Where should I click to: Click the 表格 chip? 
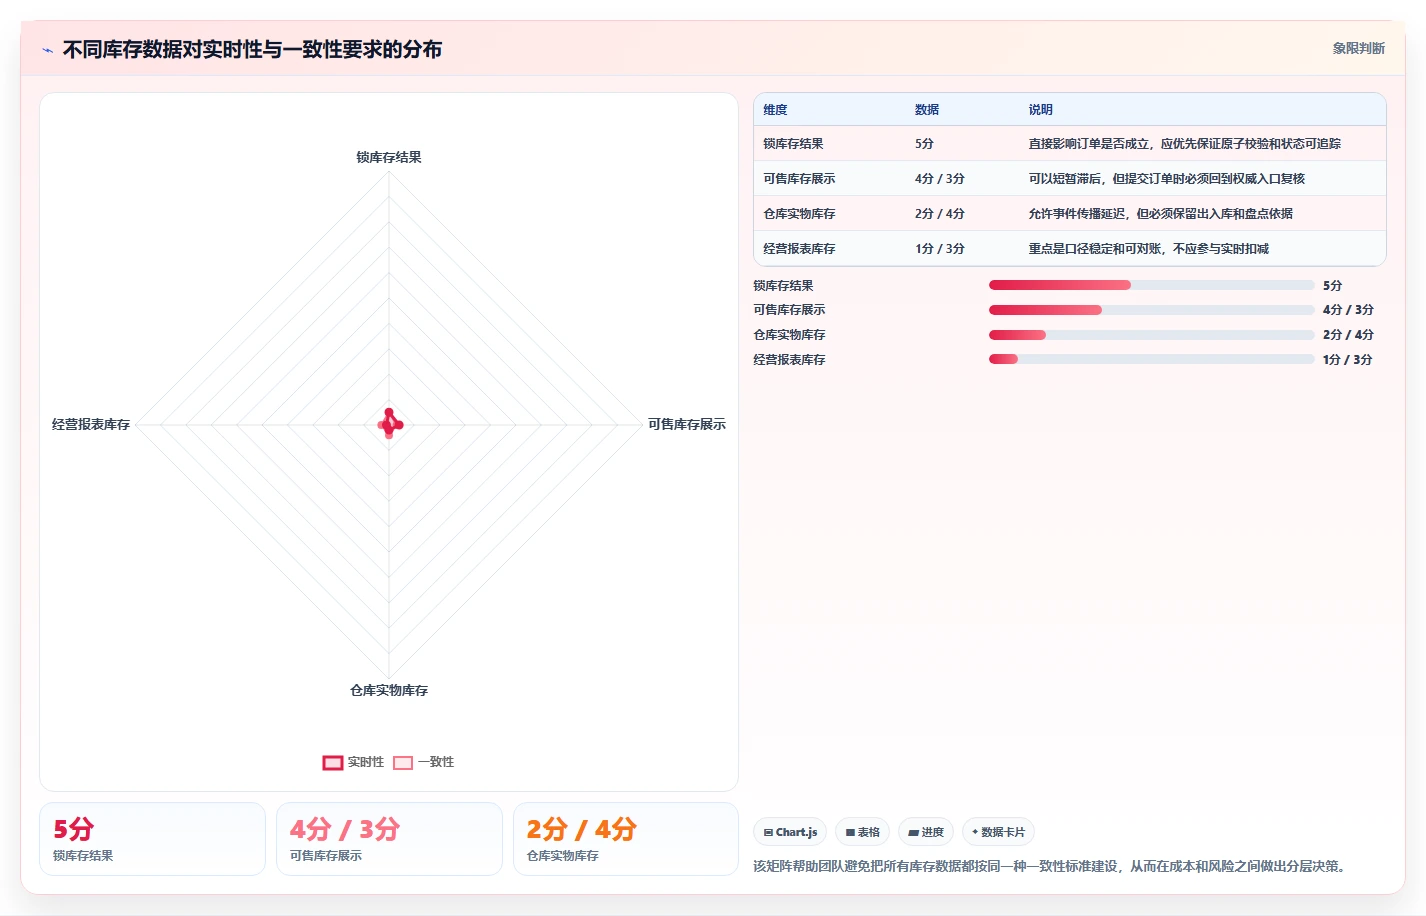click(862, 832)
